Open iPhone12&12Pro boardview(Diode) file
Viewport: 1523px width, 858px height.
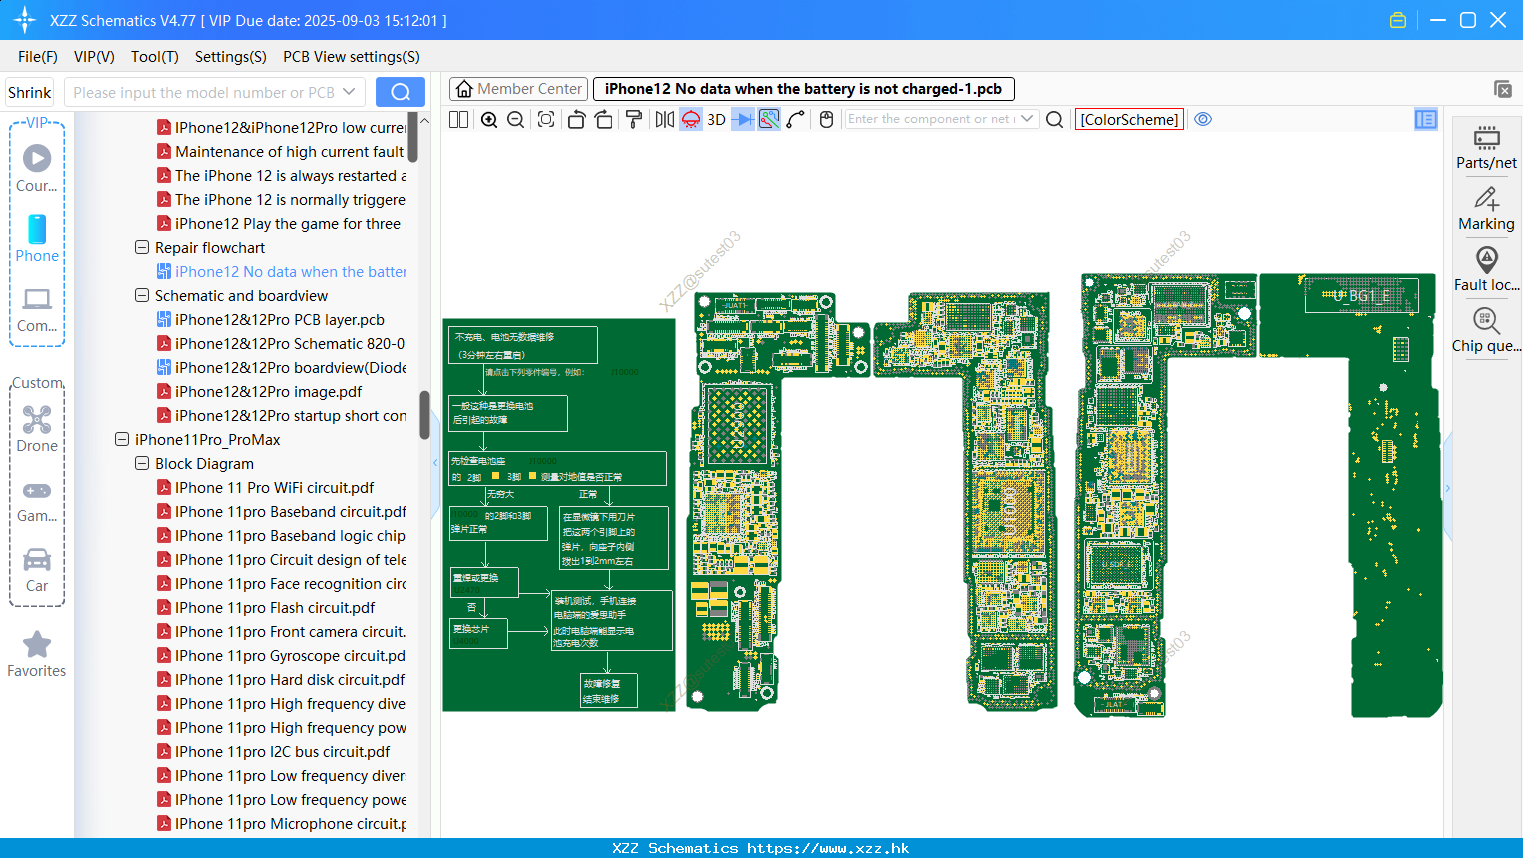[x=281, y=368]
